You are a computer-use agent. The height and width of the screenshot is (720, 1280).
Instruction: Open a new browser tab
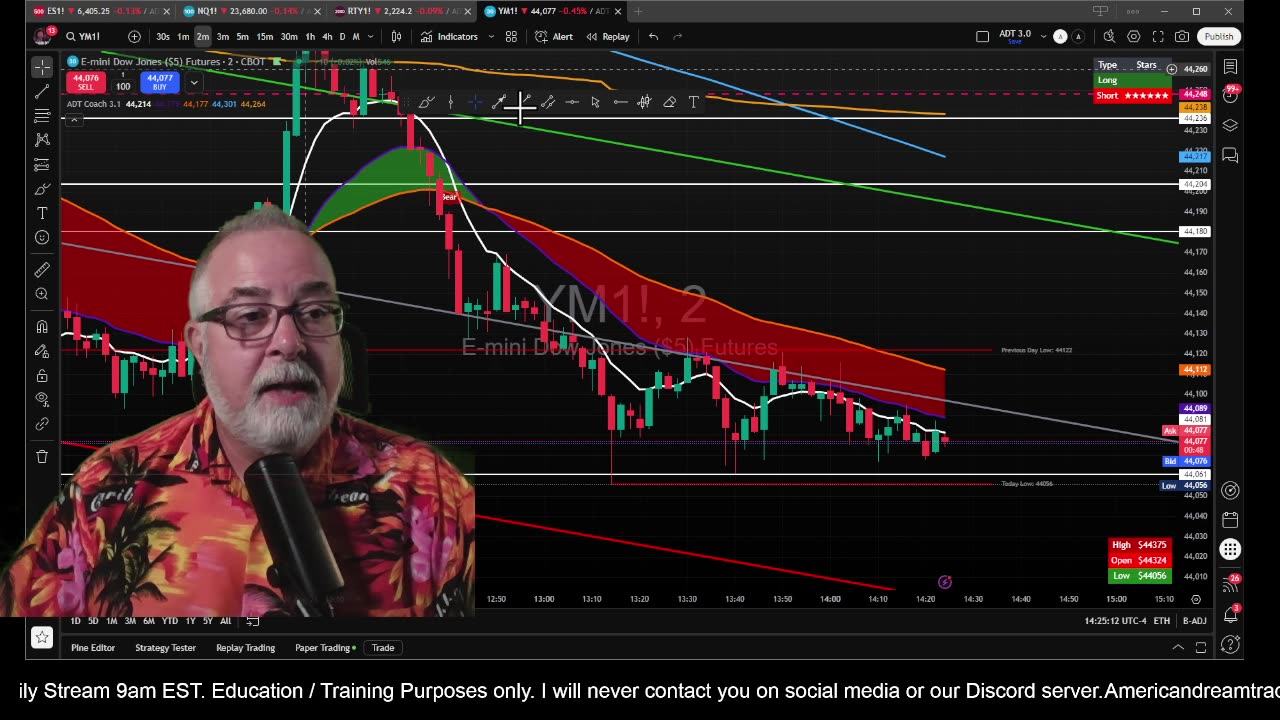click(x=638, y=11)
